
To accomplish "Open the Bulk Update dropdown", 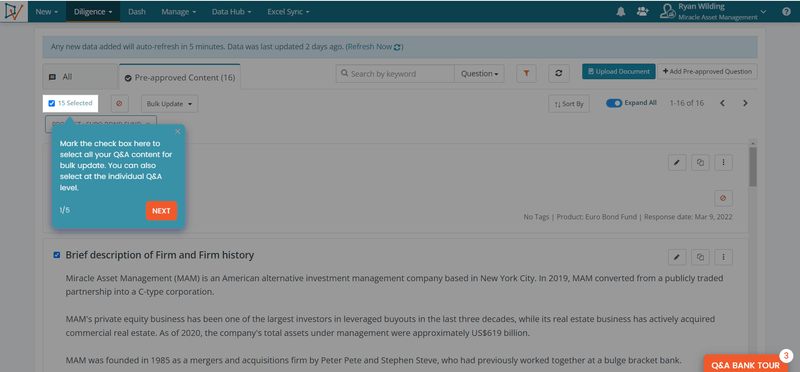I will [169, 104].
